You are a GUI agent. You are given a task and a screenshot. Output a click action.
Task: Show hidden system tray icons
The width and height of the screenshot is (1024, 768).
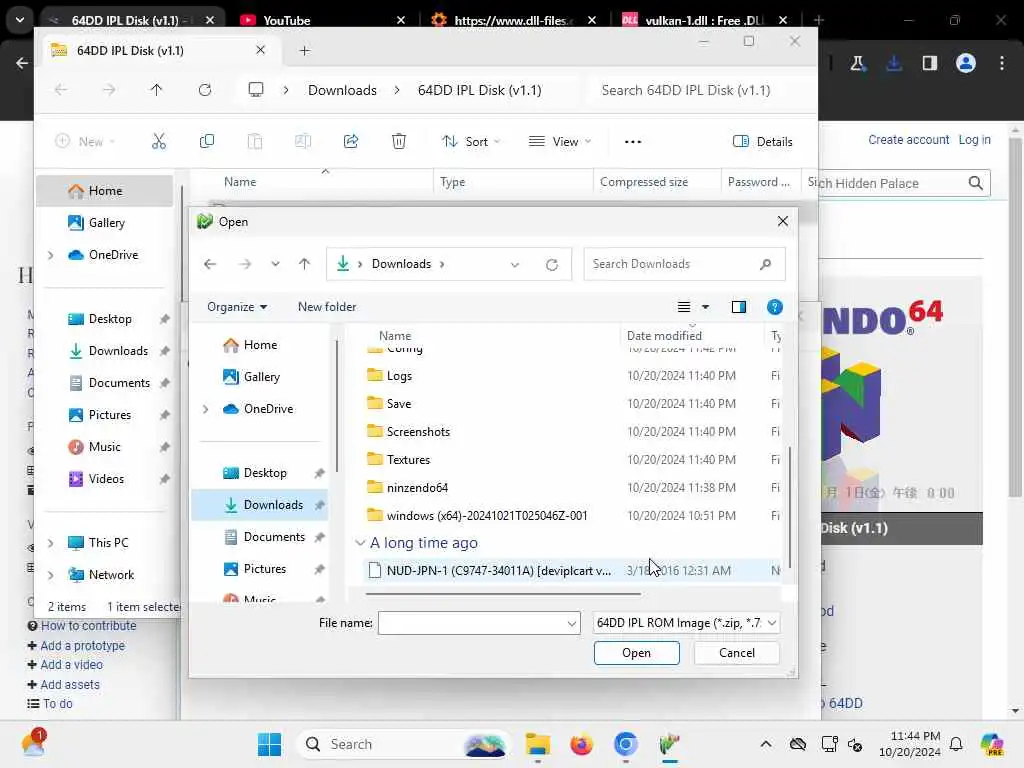click(x=766, y=744)
